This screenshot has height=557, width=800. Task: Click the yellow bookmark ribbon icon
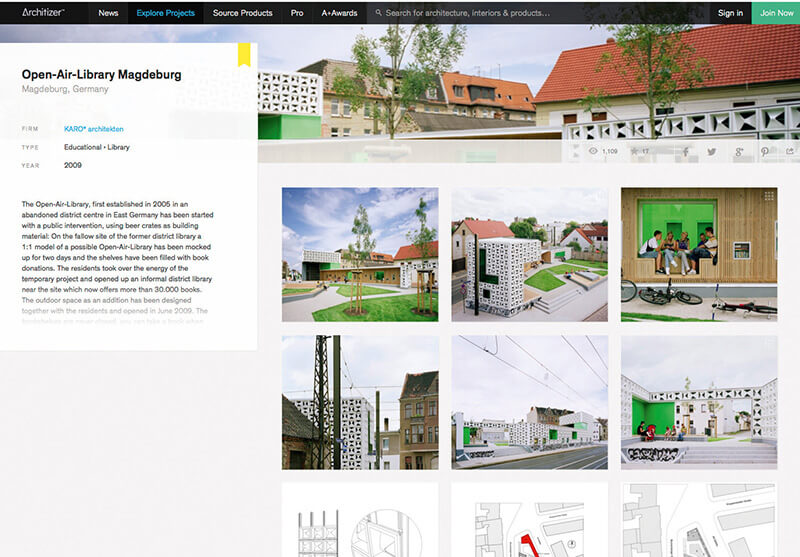tap(244, 55)
